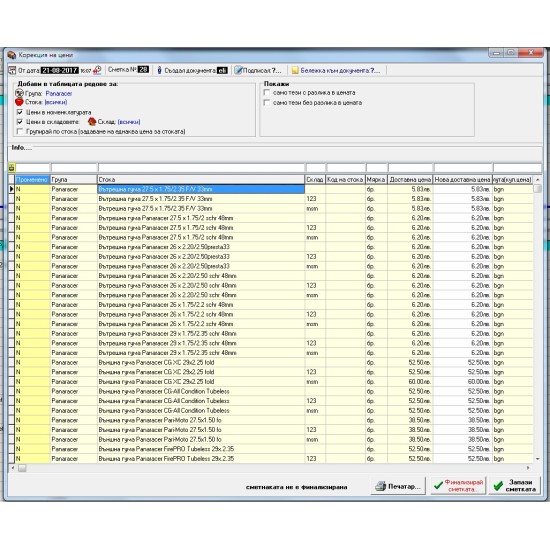Click table scroll down arrow
Screen dimensions: 550x550
537,459
